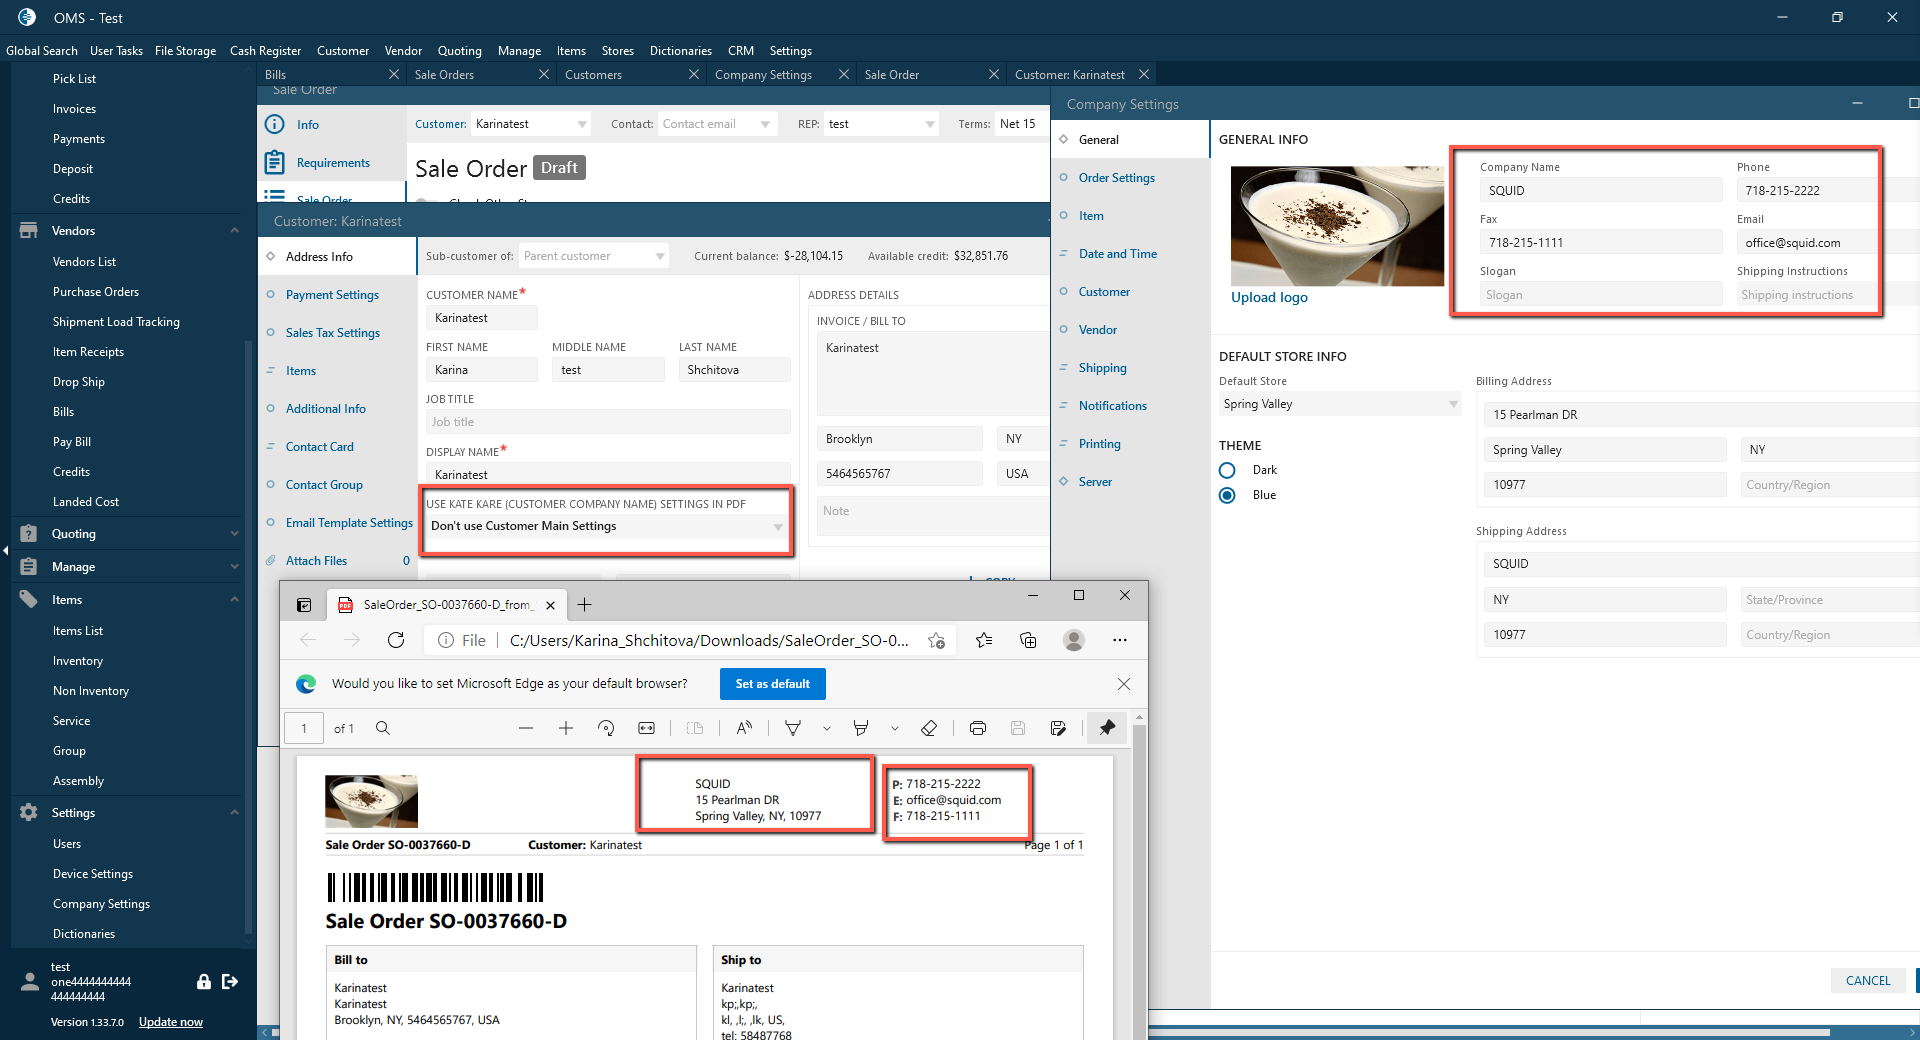Screen dimensions: 1920x1040
Task: Click the PDF Read aloud icon
Action: 744,728
